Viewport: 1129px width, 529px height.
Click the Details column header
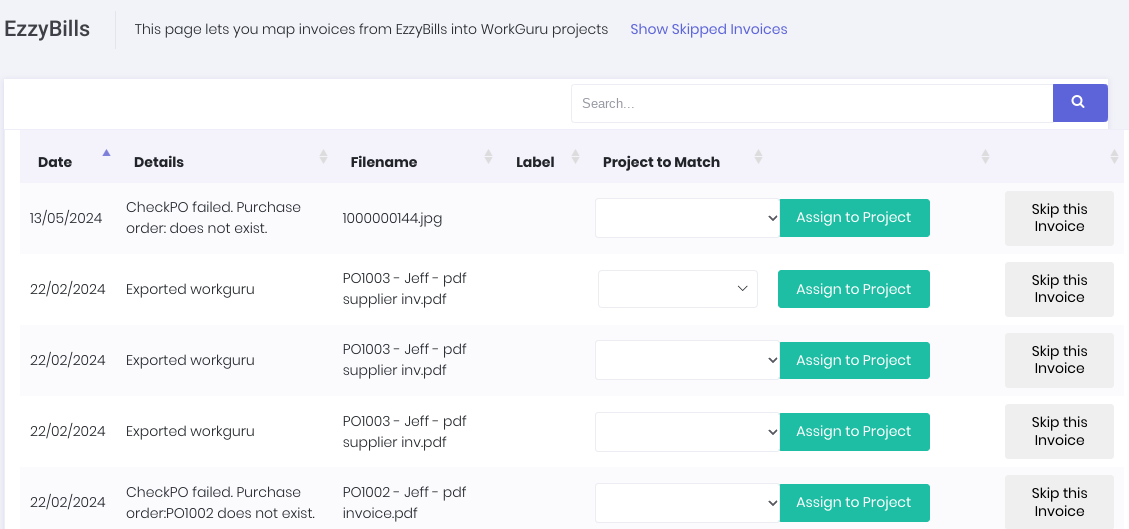pos(158,162)
